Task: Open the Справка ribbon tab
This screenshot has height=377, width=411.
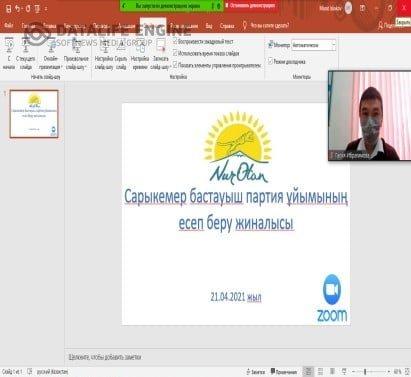Action: 227,26
